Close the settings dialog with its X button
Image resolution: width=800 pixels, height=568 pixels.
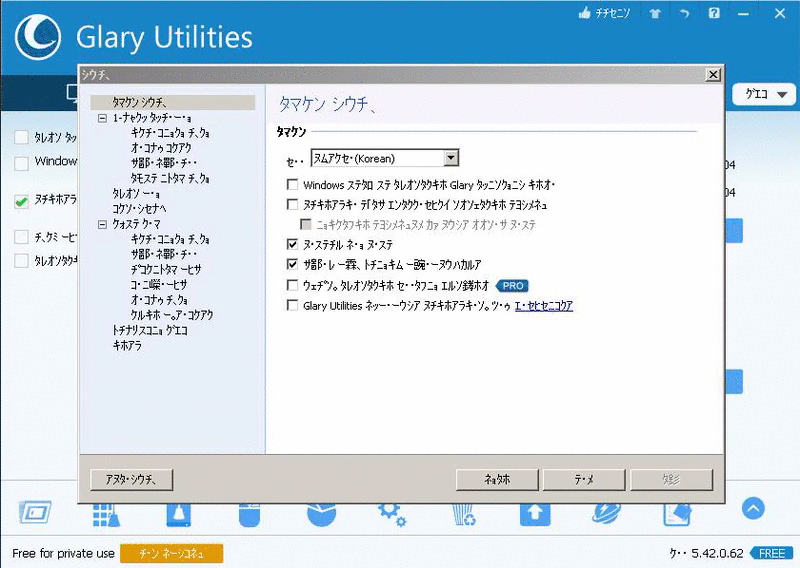coord(713,75)
